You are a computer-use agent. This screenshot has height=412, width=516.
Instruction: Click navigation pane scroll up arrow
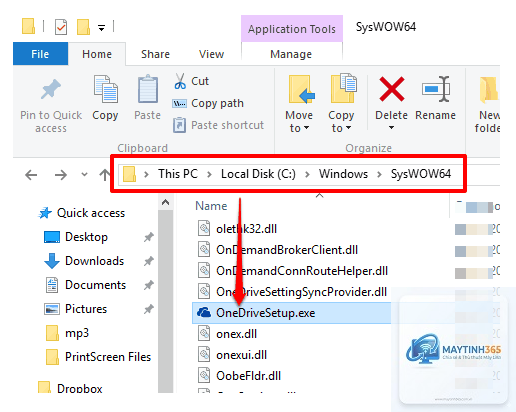165,202
